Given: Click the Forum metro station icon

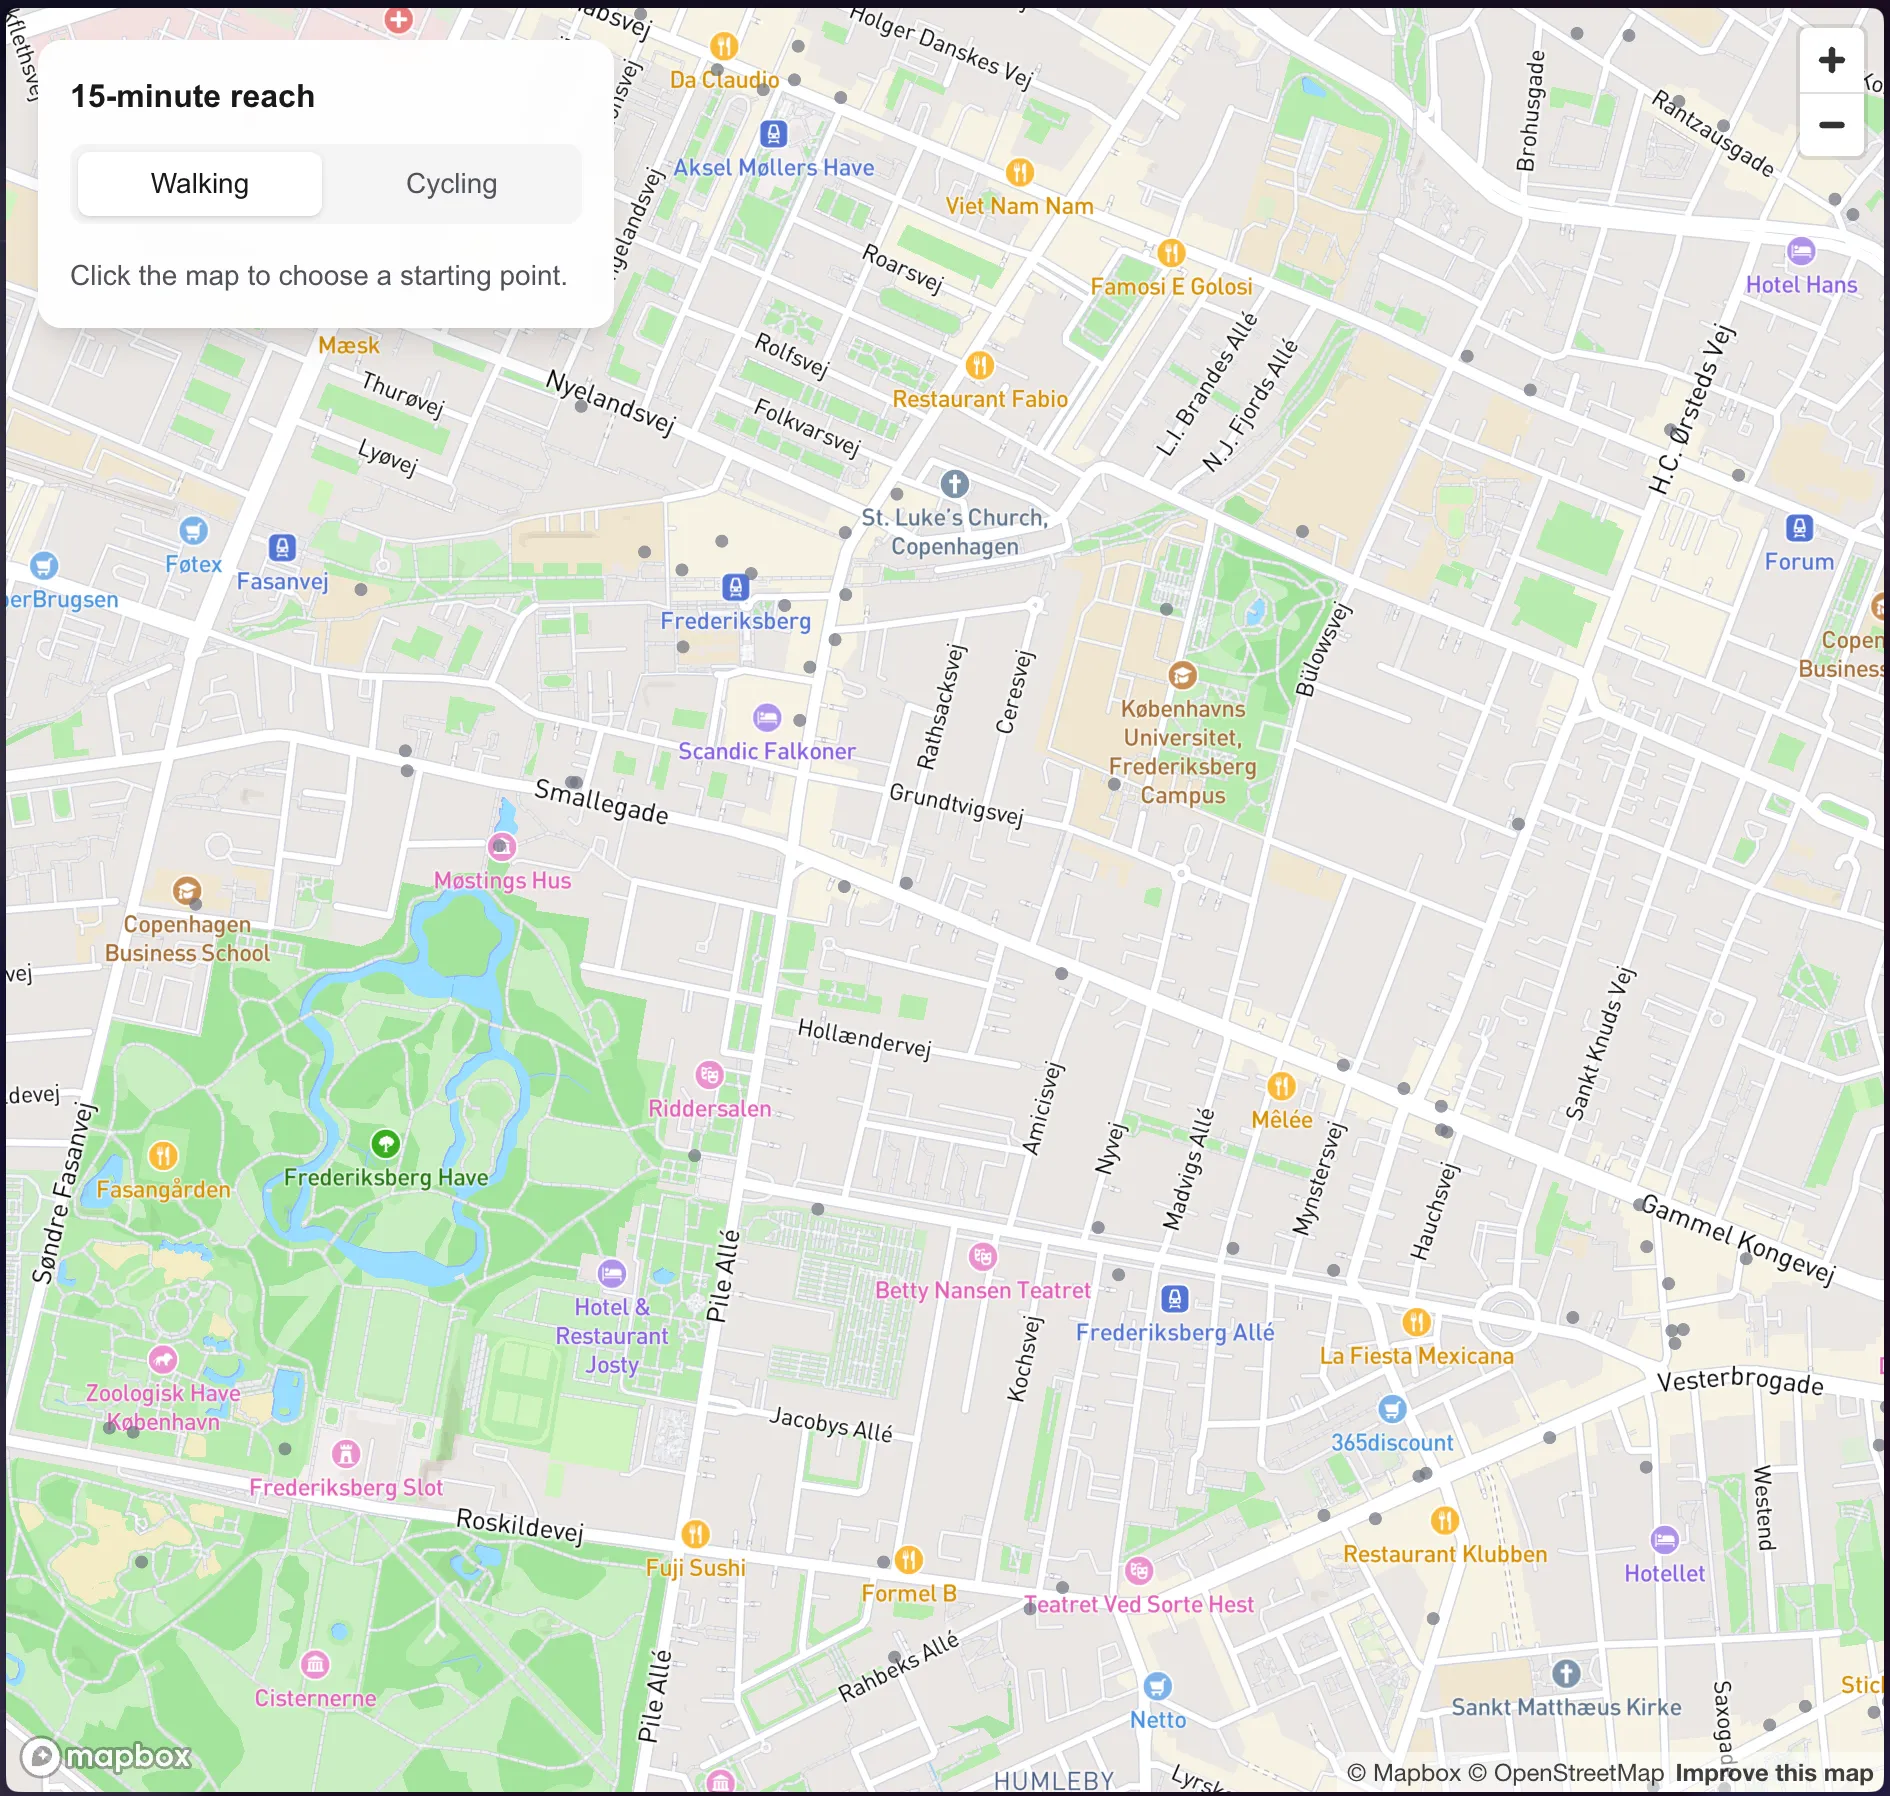Looking at the screenshot, I should coord(1799,528).
